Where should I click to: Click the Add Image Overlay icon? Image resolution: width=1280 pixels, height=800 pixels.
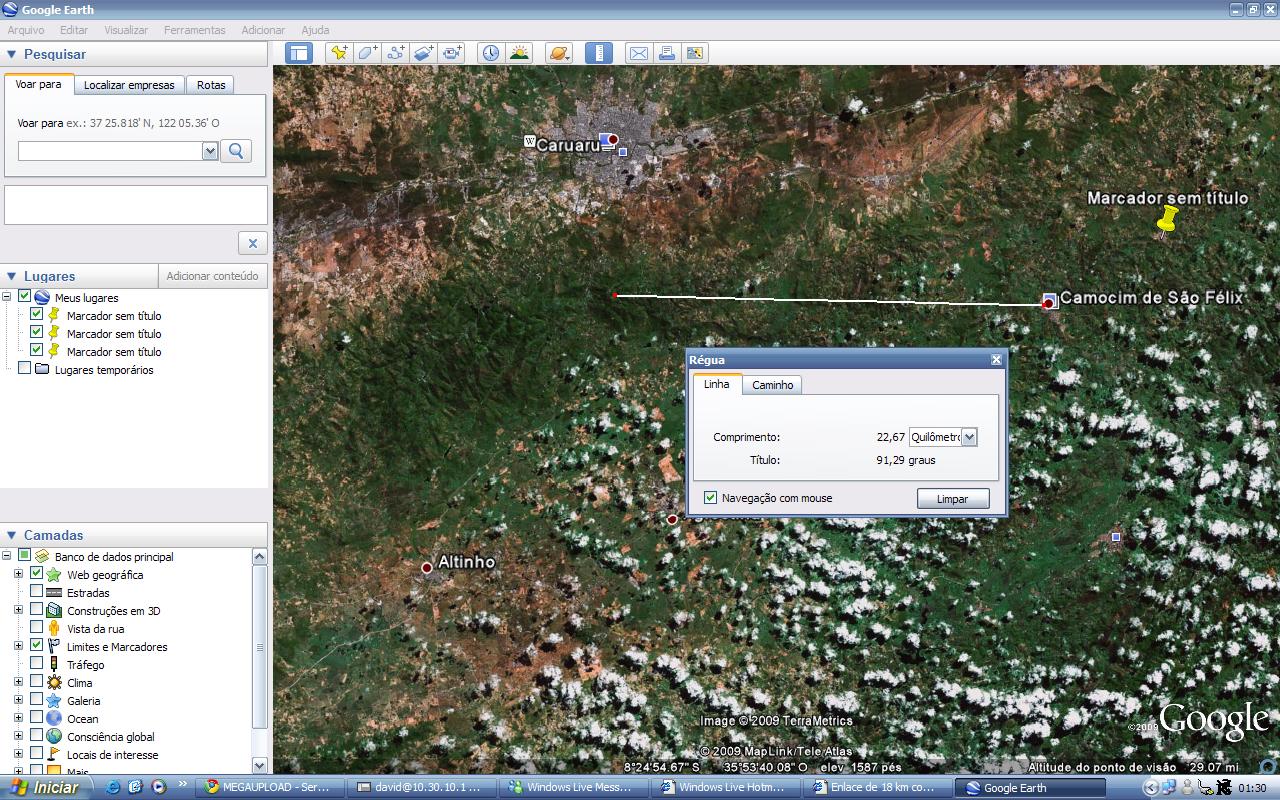(x=424, y=53)
